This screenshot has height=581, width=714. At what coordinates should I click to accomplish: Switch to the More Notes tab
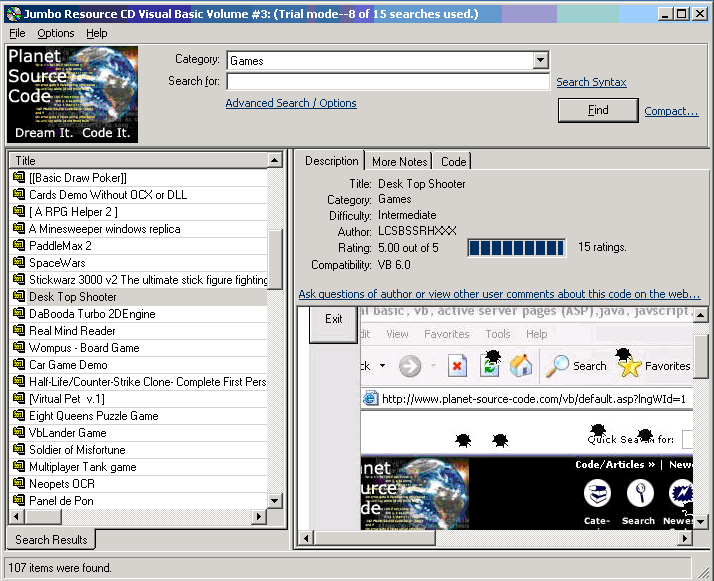[x=399, y=162]
